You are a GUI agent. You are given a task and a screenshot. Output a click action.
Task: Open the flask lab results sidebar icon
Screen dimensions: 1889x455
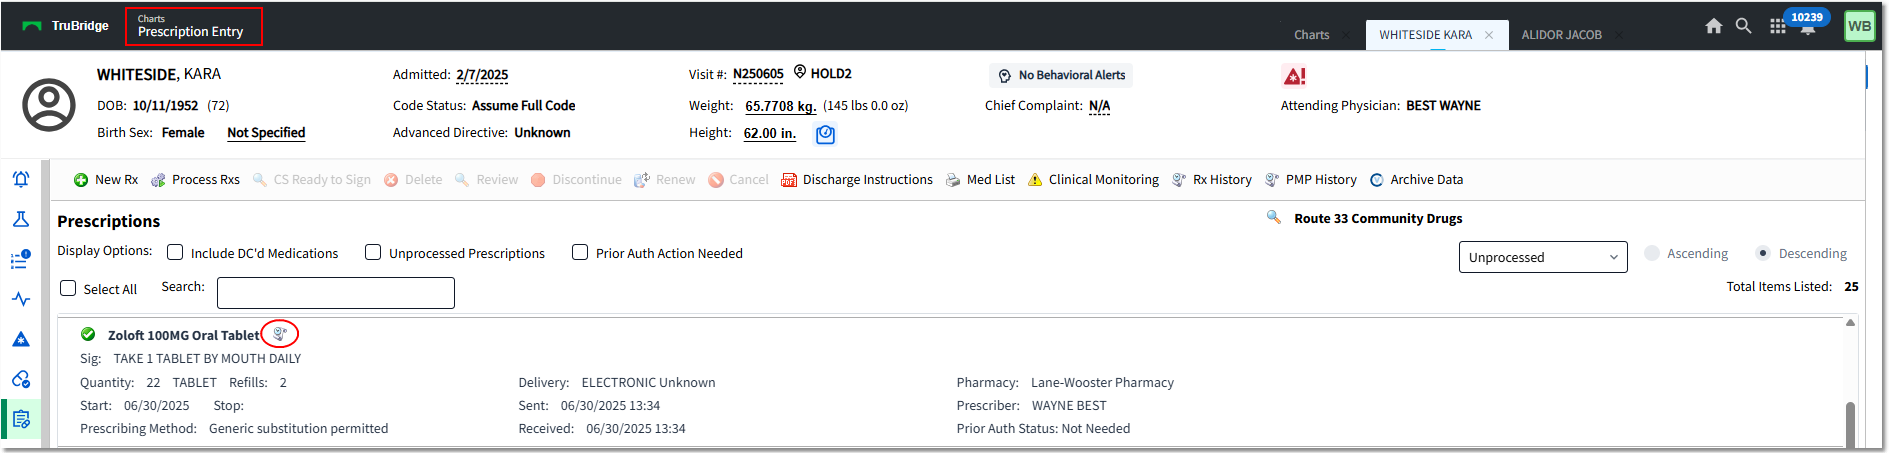pyautogui.click(x=21, y=219)
